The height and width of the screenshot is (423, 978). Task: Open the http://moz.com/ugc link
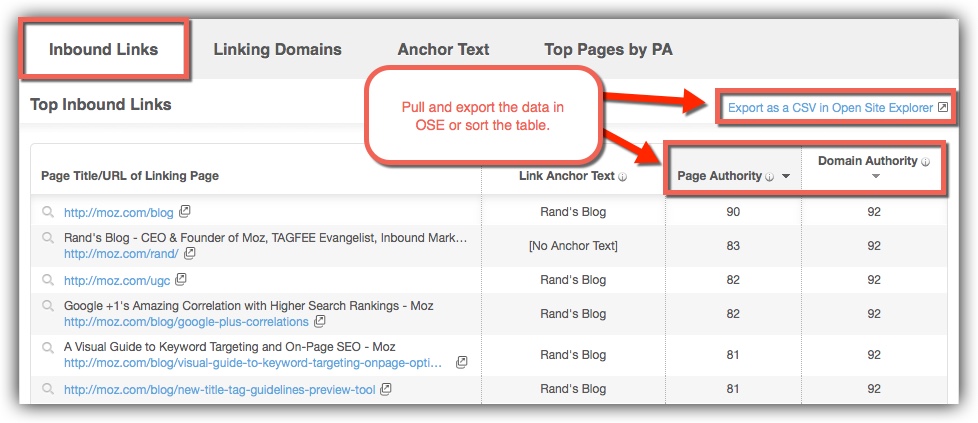[x=117, y=281]
